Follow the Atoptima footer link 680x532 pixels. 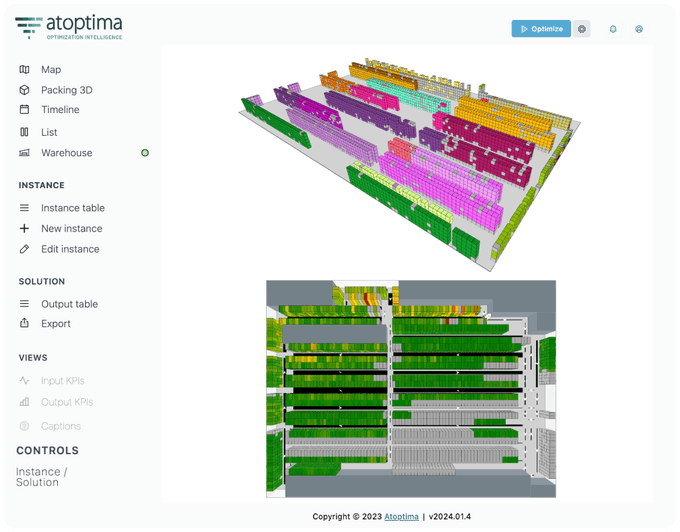click(x=401, y=516)
